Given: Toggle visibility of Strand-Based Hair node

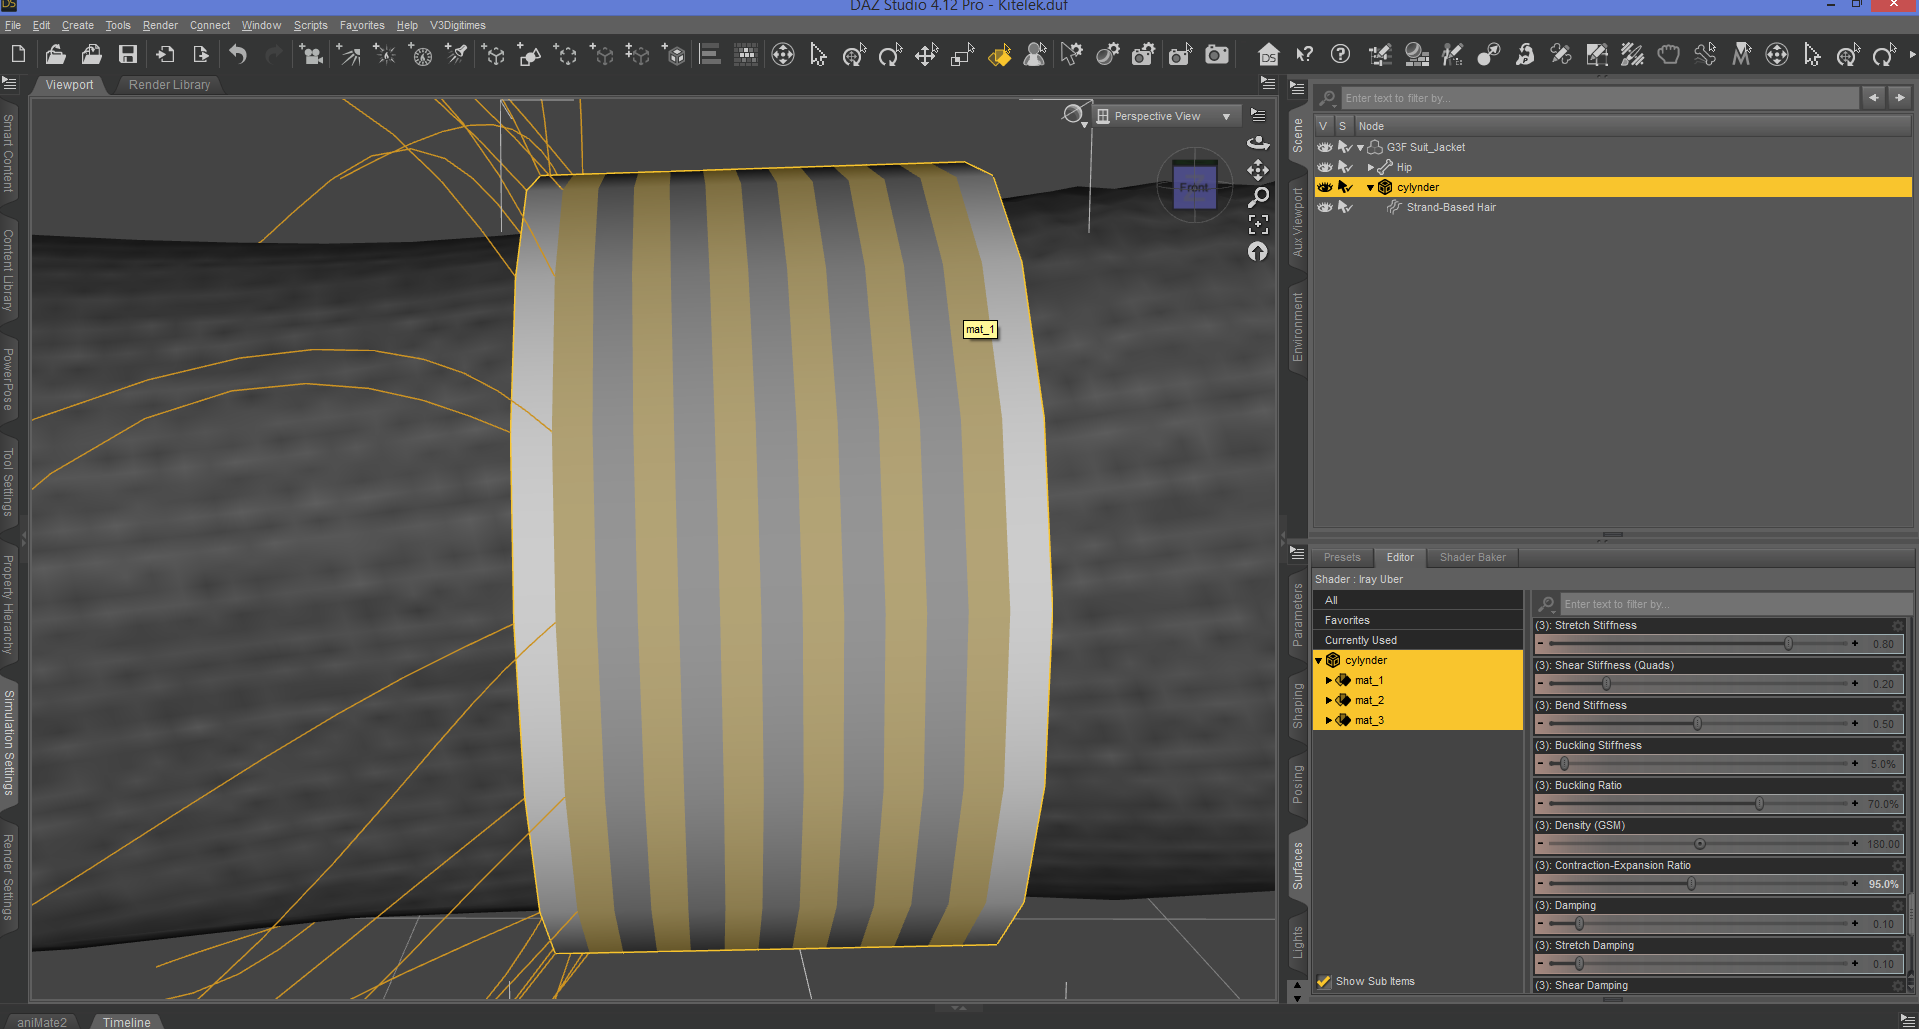Looking at the screenshot, I should click(x=1324, y=207).
